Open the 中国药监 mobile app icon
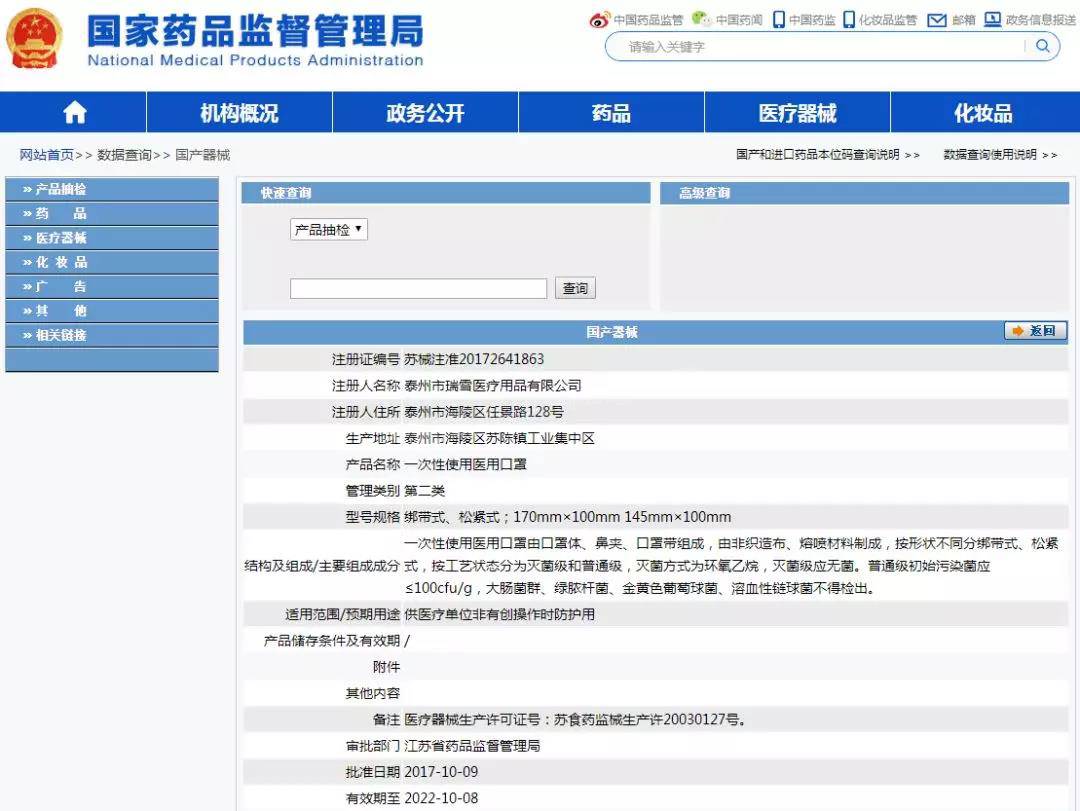Screen dimensions: 1080x811 (779, 19)
